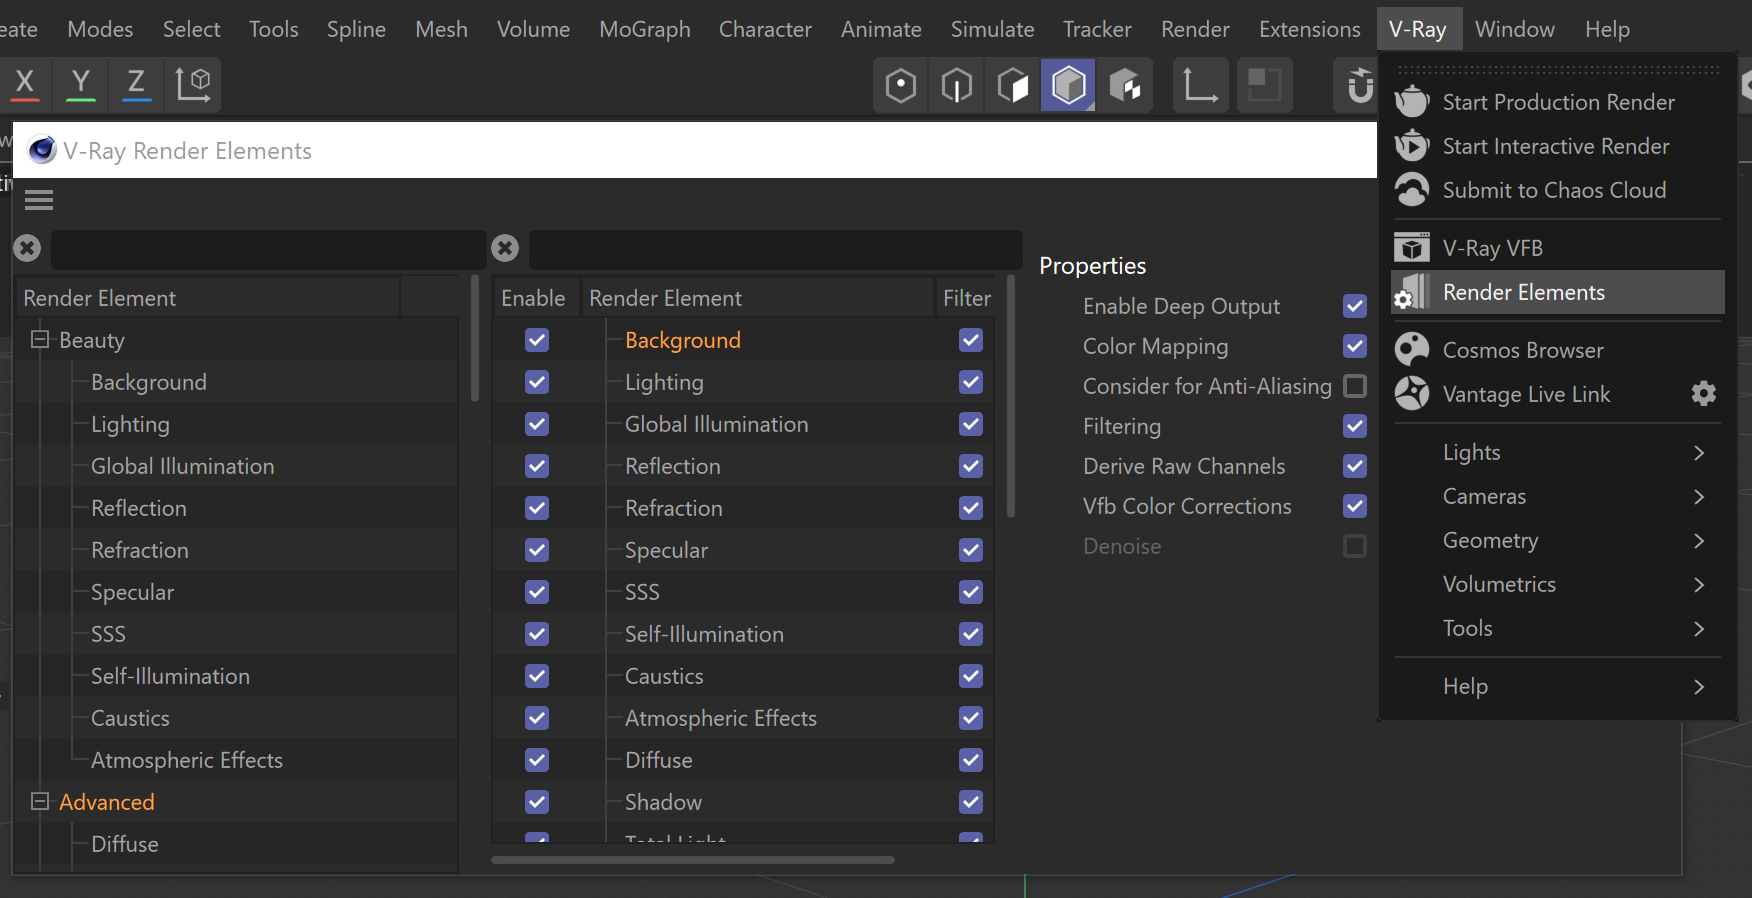Screen dimensions: 1752x898
Task: Toggle the Y axis lock icon
Action: [80, 83]
